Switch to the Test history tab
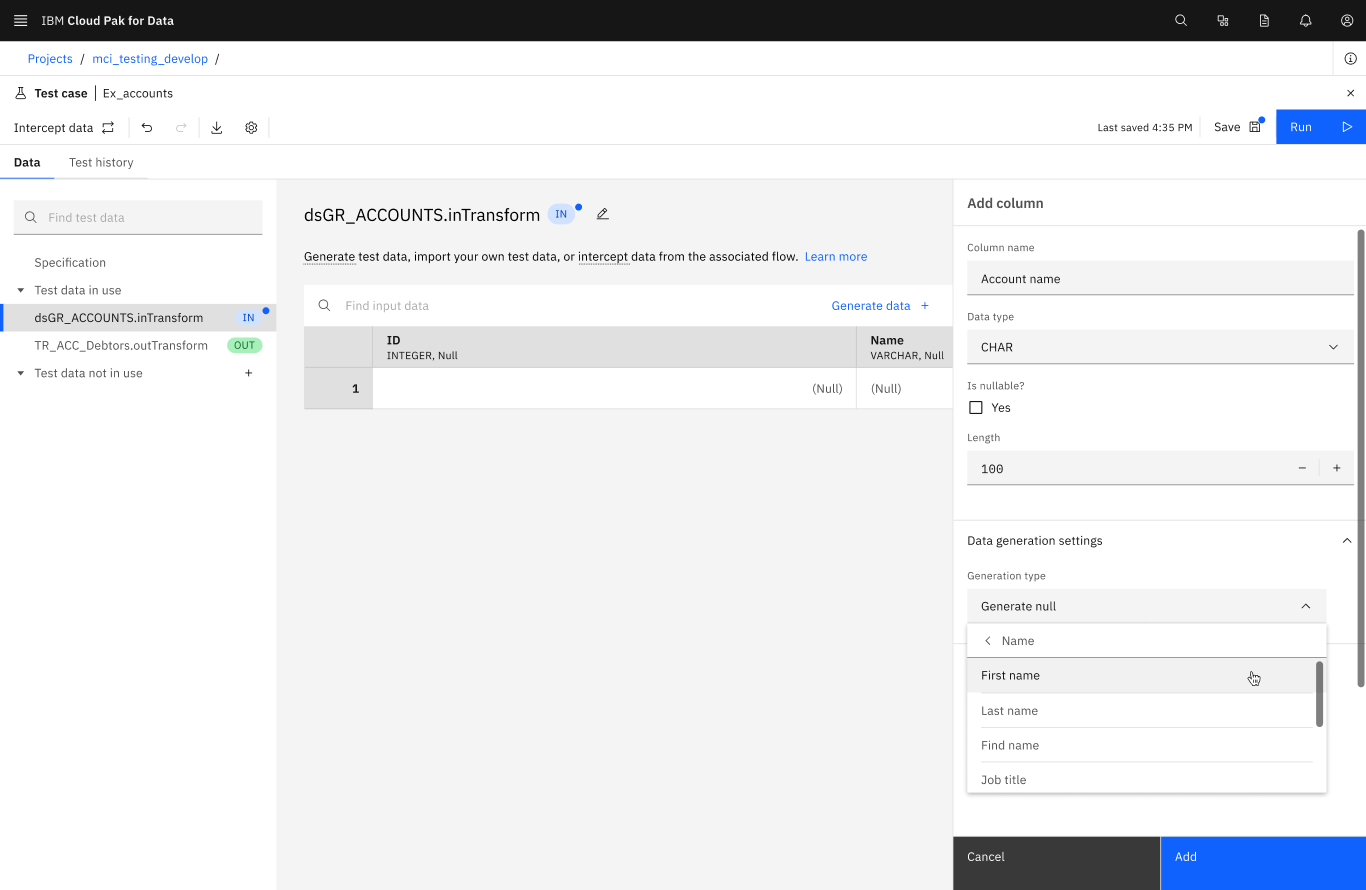Viewport: 1366px width, 890px height. [101, 162]
